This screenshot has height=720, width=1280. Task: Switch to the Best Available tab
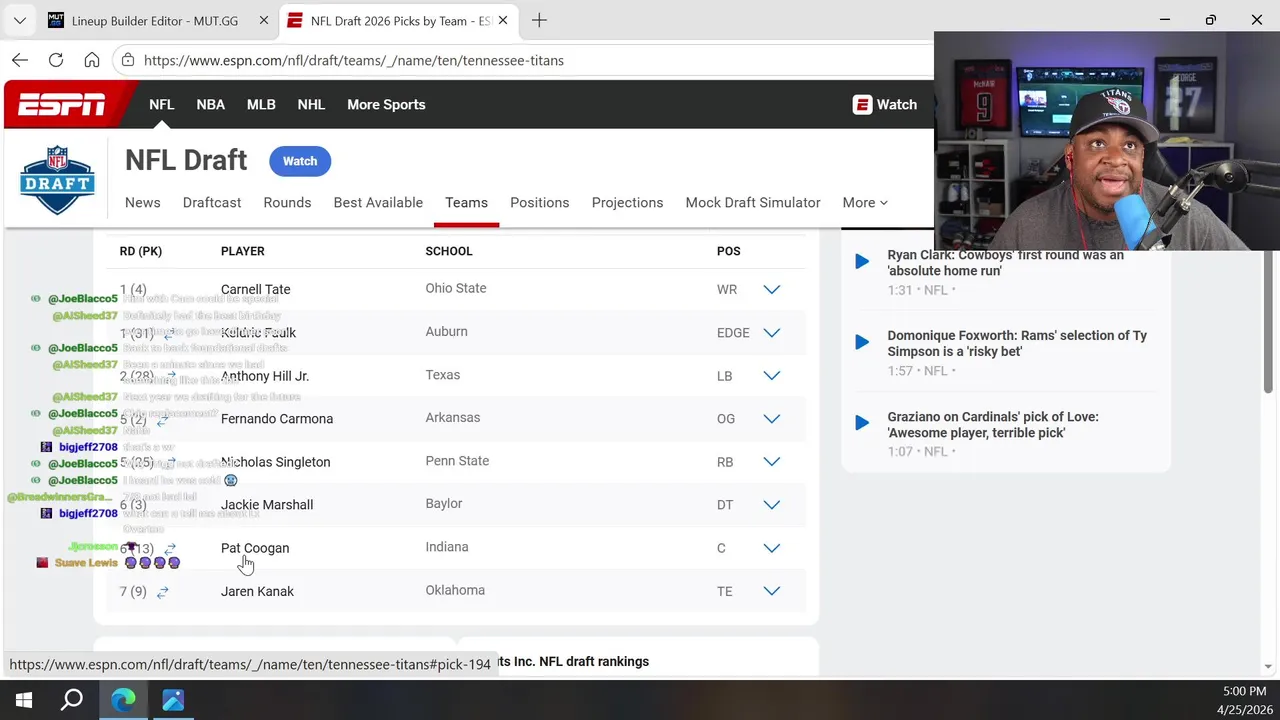point(378,202)
